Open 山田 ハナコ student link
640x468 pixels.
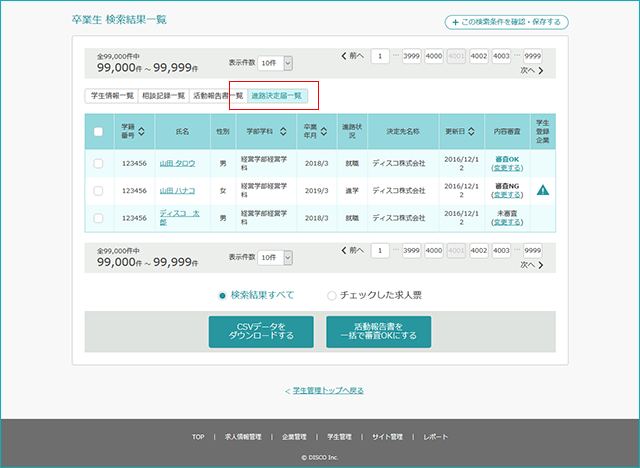[x=177, y=191]
